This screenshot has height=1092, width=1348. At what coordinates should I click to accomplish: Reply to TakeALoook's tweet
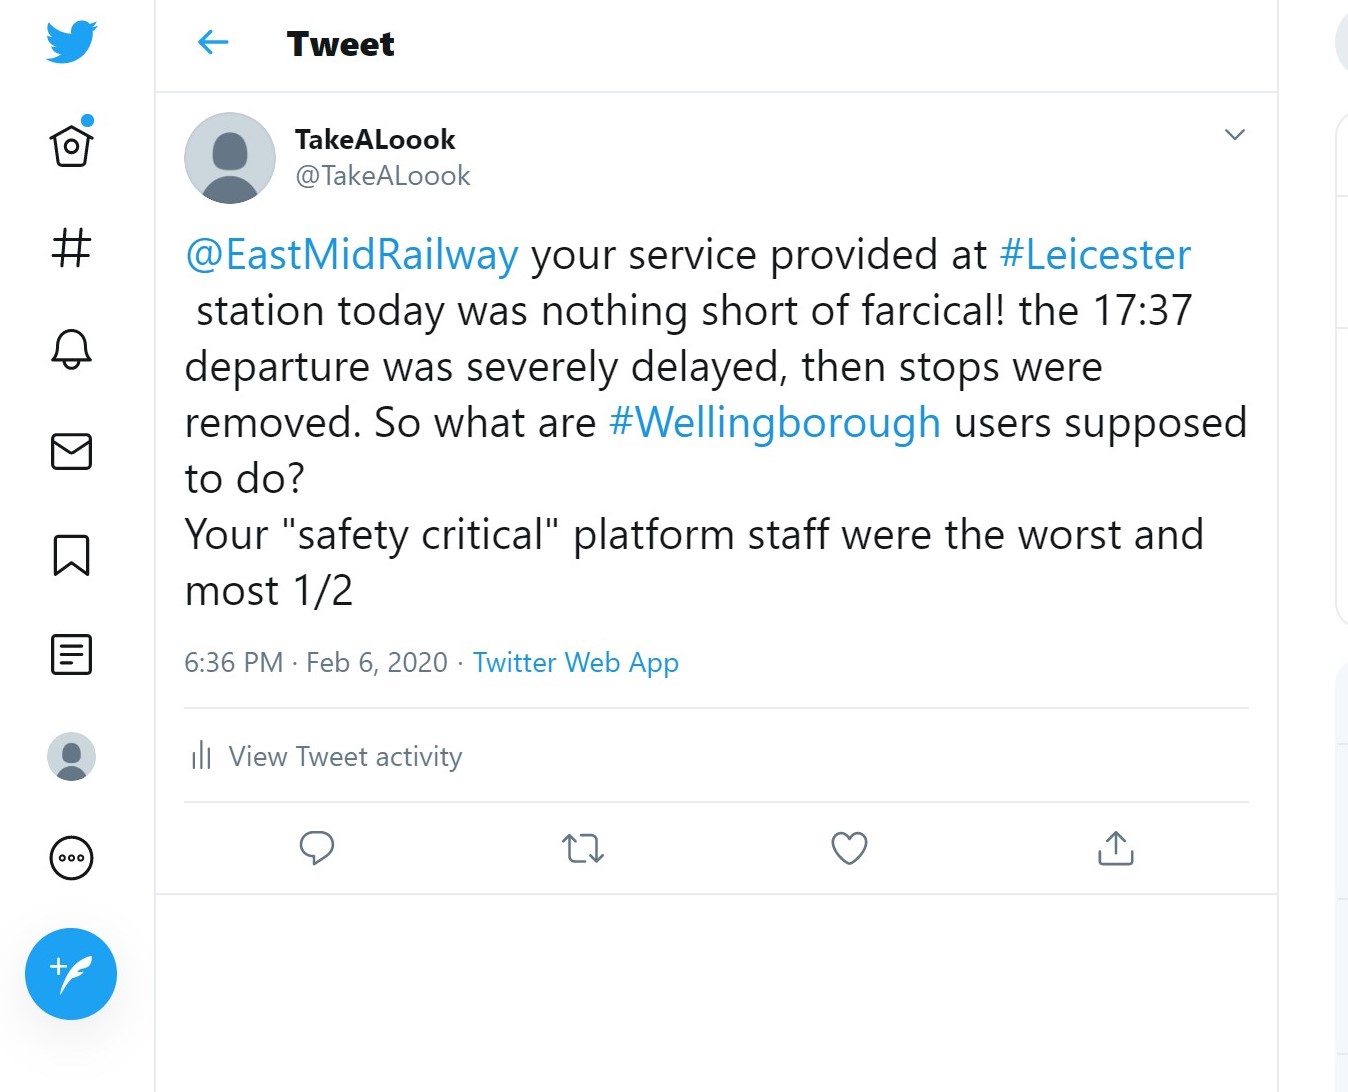click(317, 848)
